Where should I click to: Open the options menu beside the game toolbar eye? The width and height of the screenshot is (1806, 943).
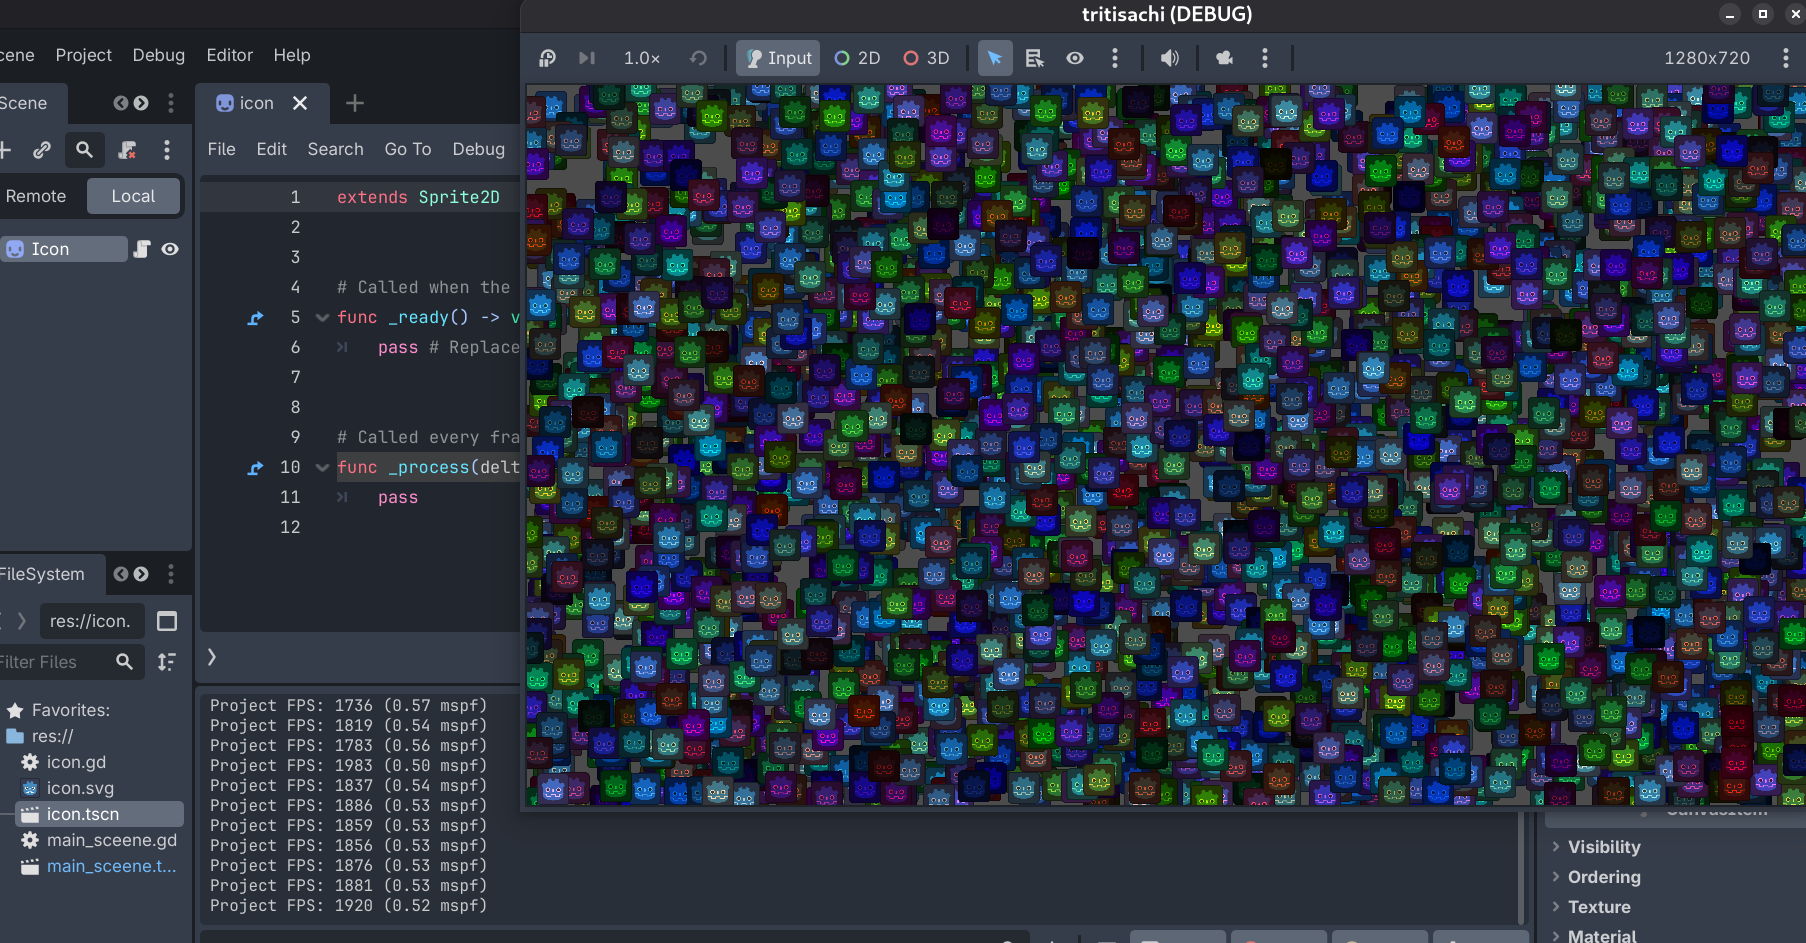click(x=1115, y=58)
